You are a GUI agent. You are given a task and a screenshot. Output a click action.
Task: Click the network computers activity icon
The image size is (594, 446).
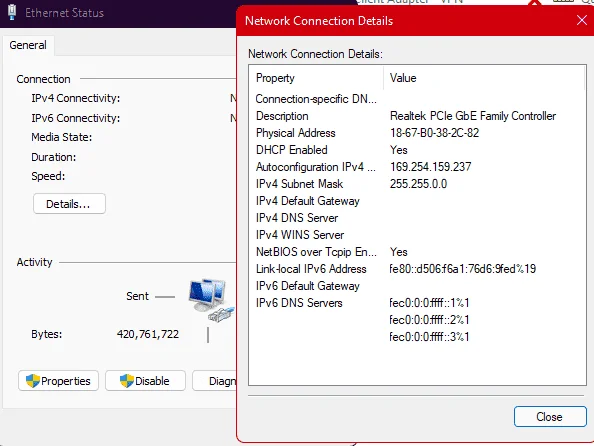click(x=211, y=300)
